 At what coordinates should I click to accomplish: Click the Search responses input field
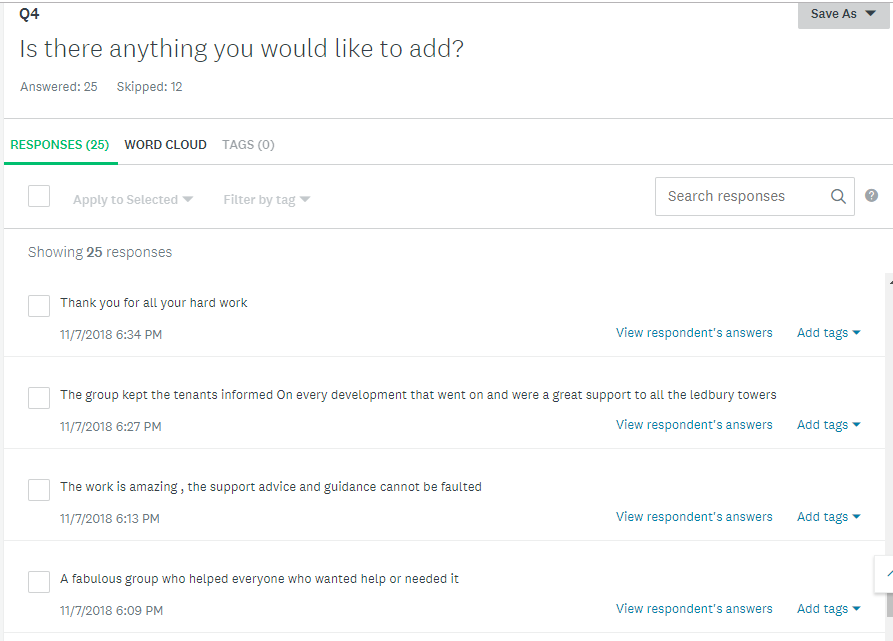pos(755,196)
